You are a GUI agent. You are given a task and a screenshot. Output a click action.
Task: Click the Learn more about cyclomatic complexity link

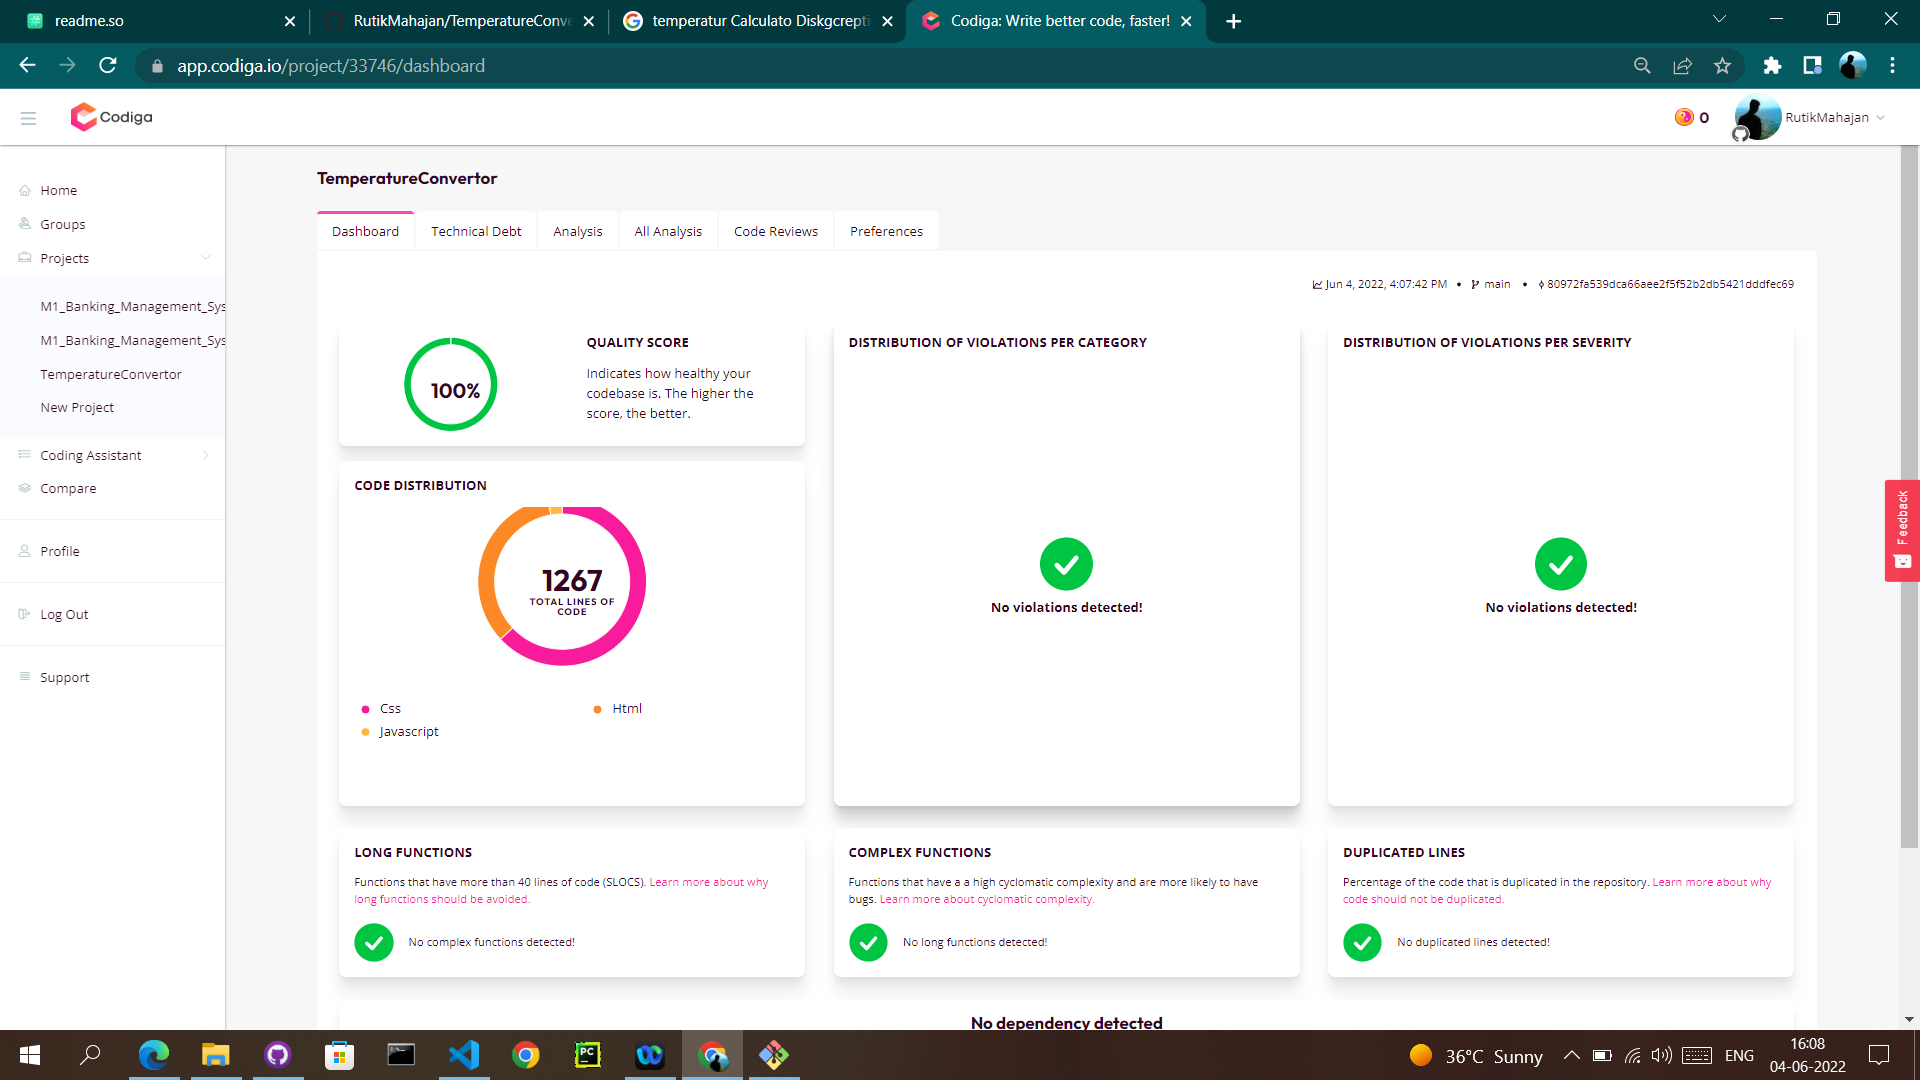tap(987, 899)
